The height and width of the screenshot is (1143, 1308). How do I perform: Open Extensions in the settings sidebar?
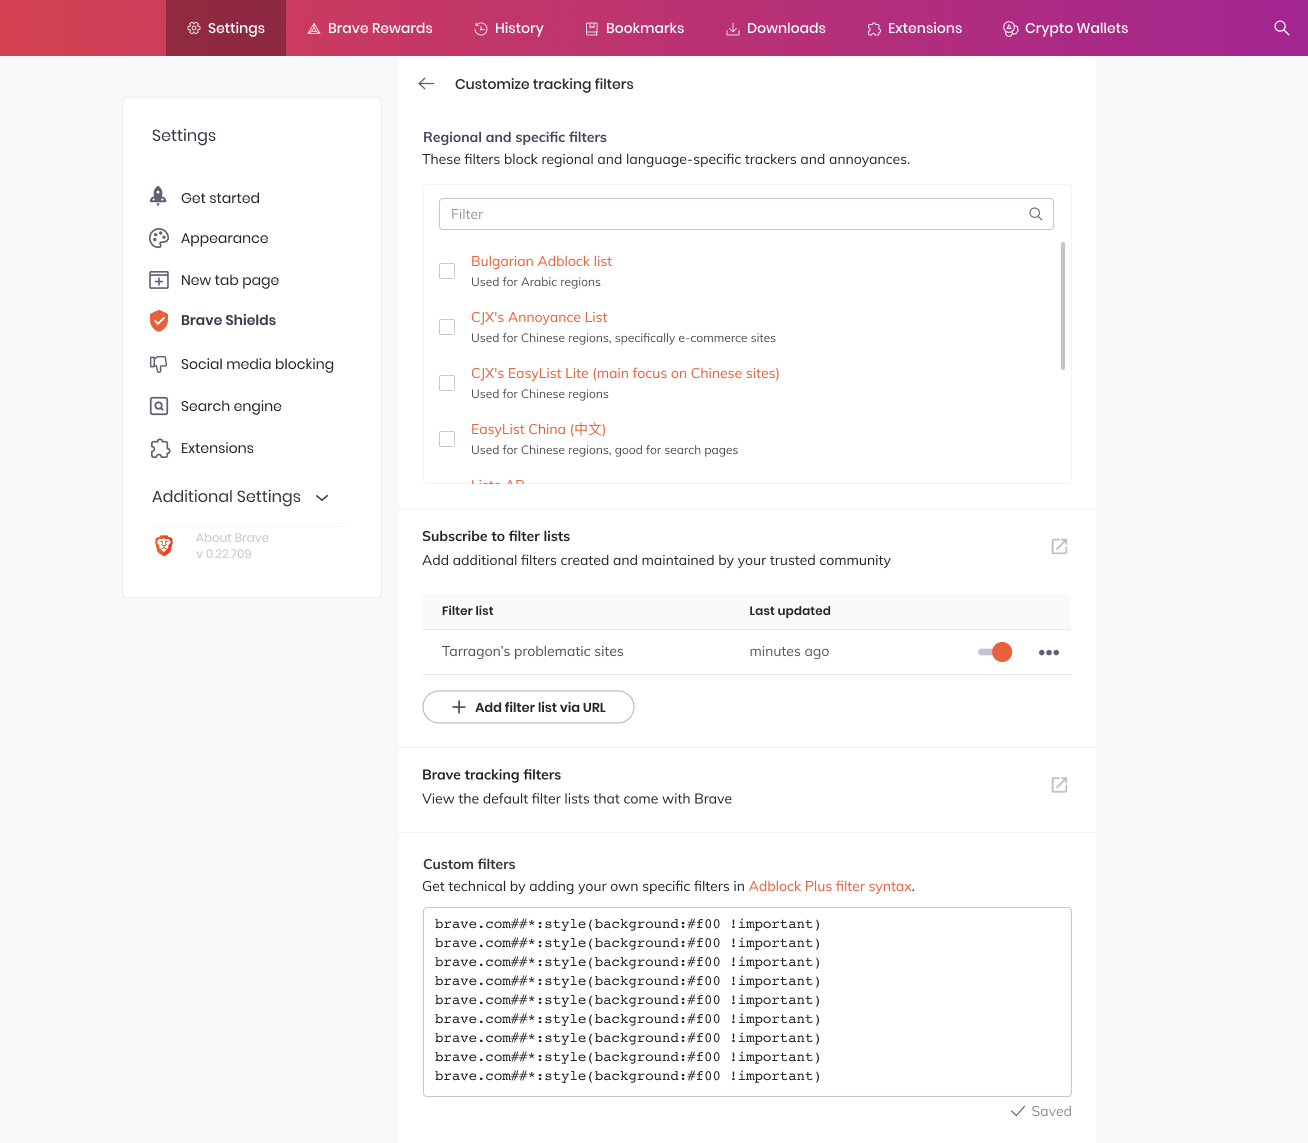tap(217, 448)
